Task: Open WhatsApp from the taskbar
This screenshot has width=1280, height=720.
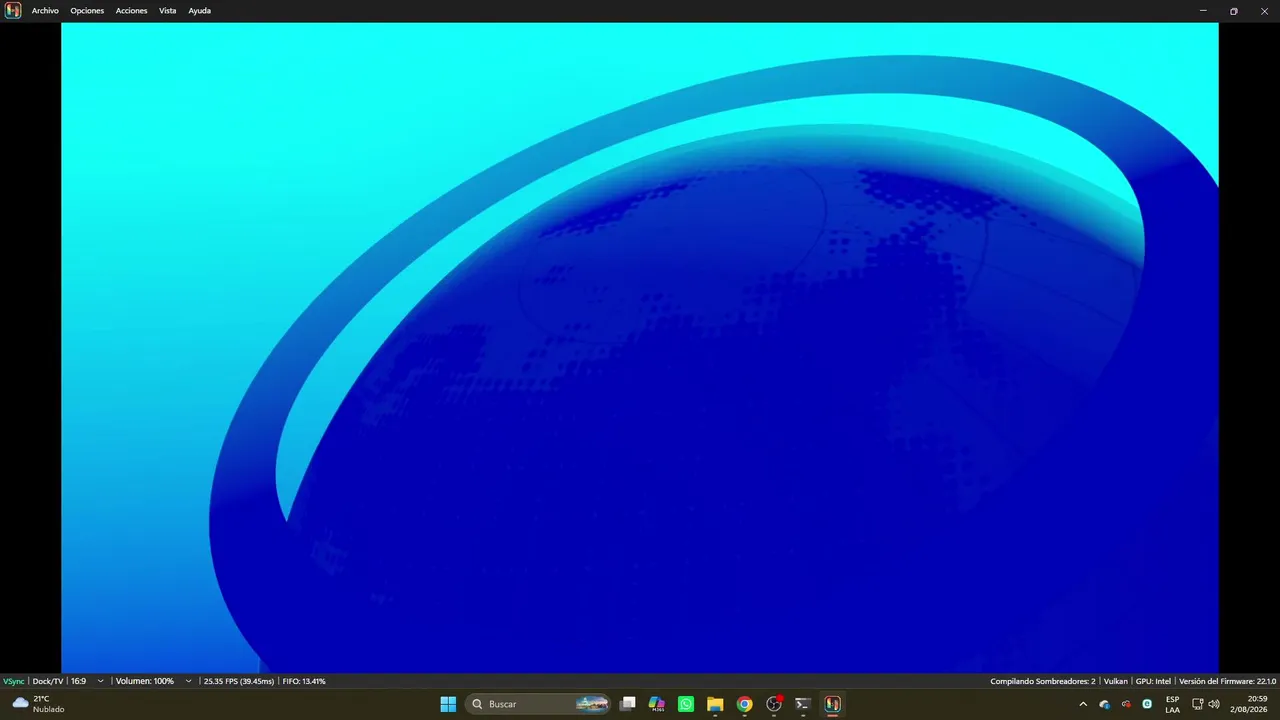Action: pos(686,704)
